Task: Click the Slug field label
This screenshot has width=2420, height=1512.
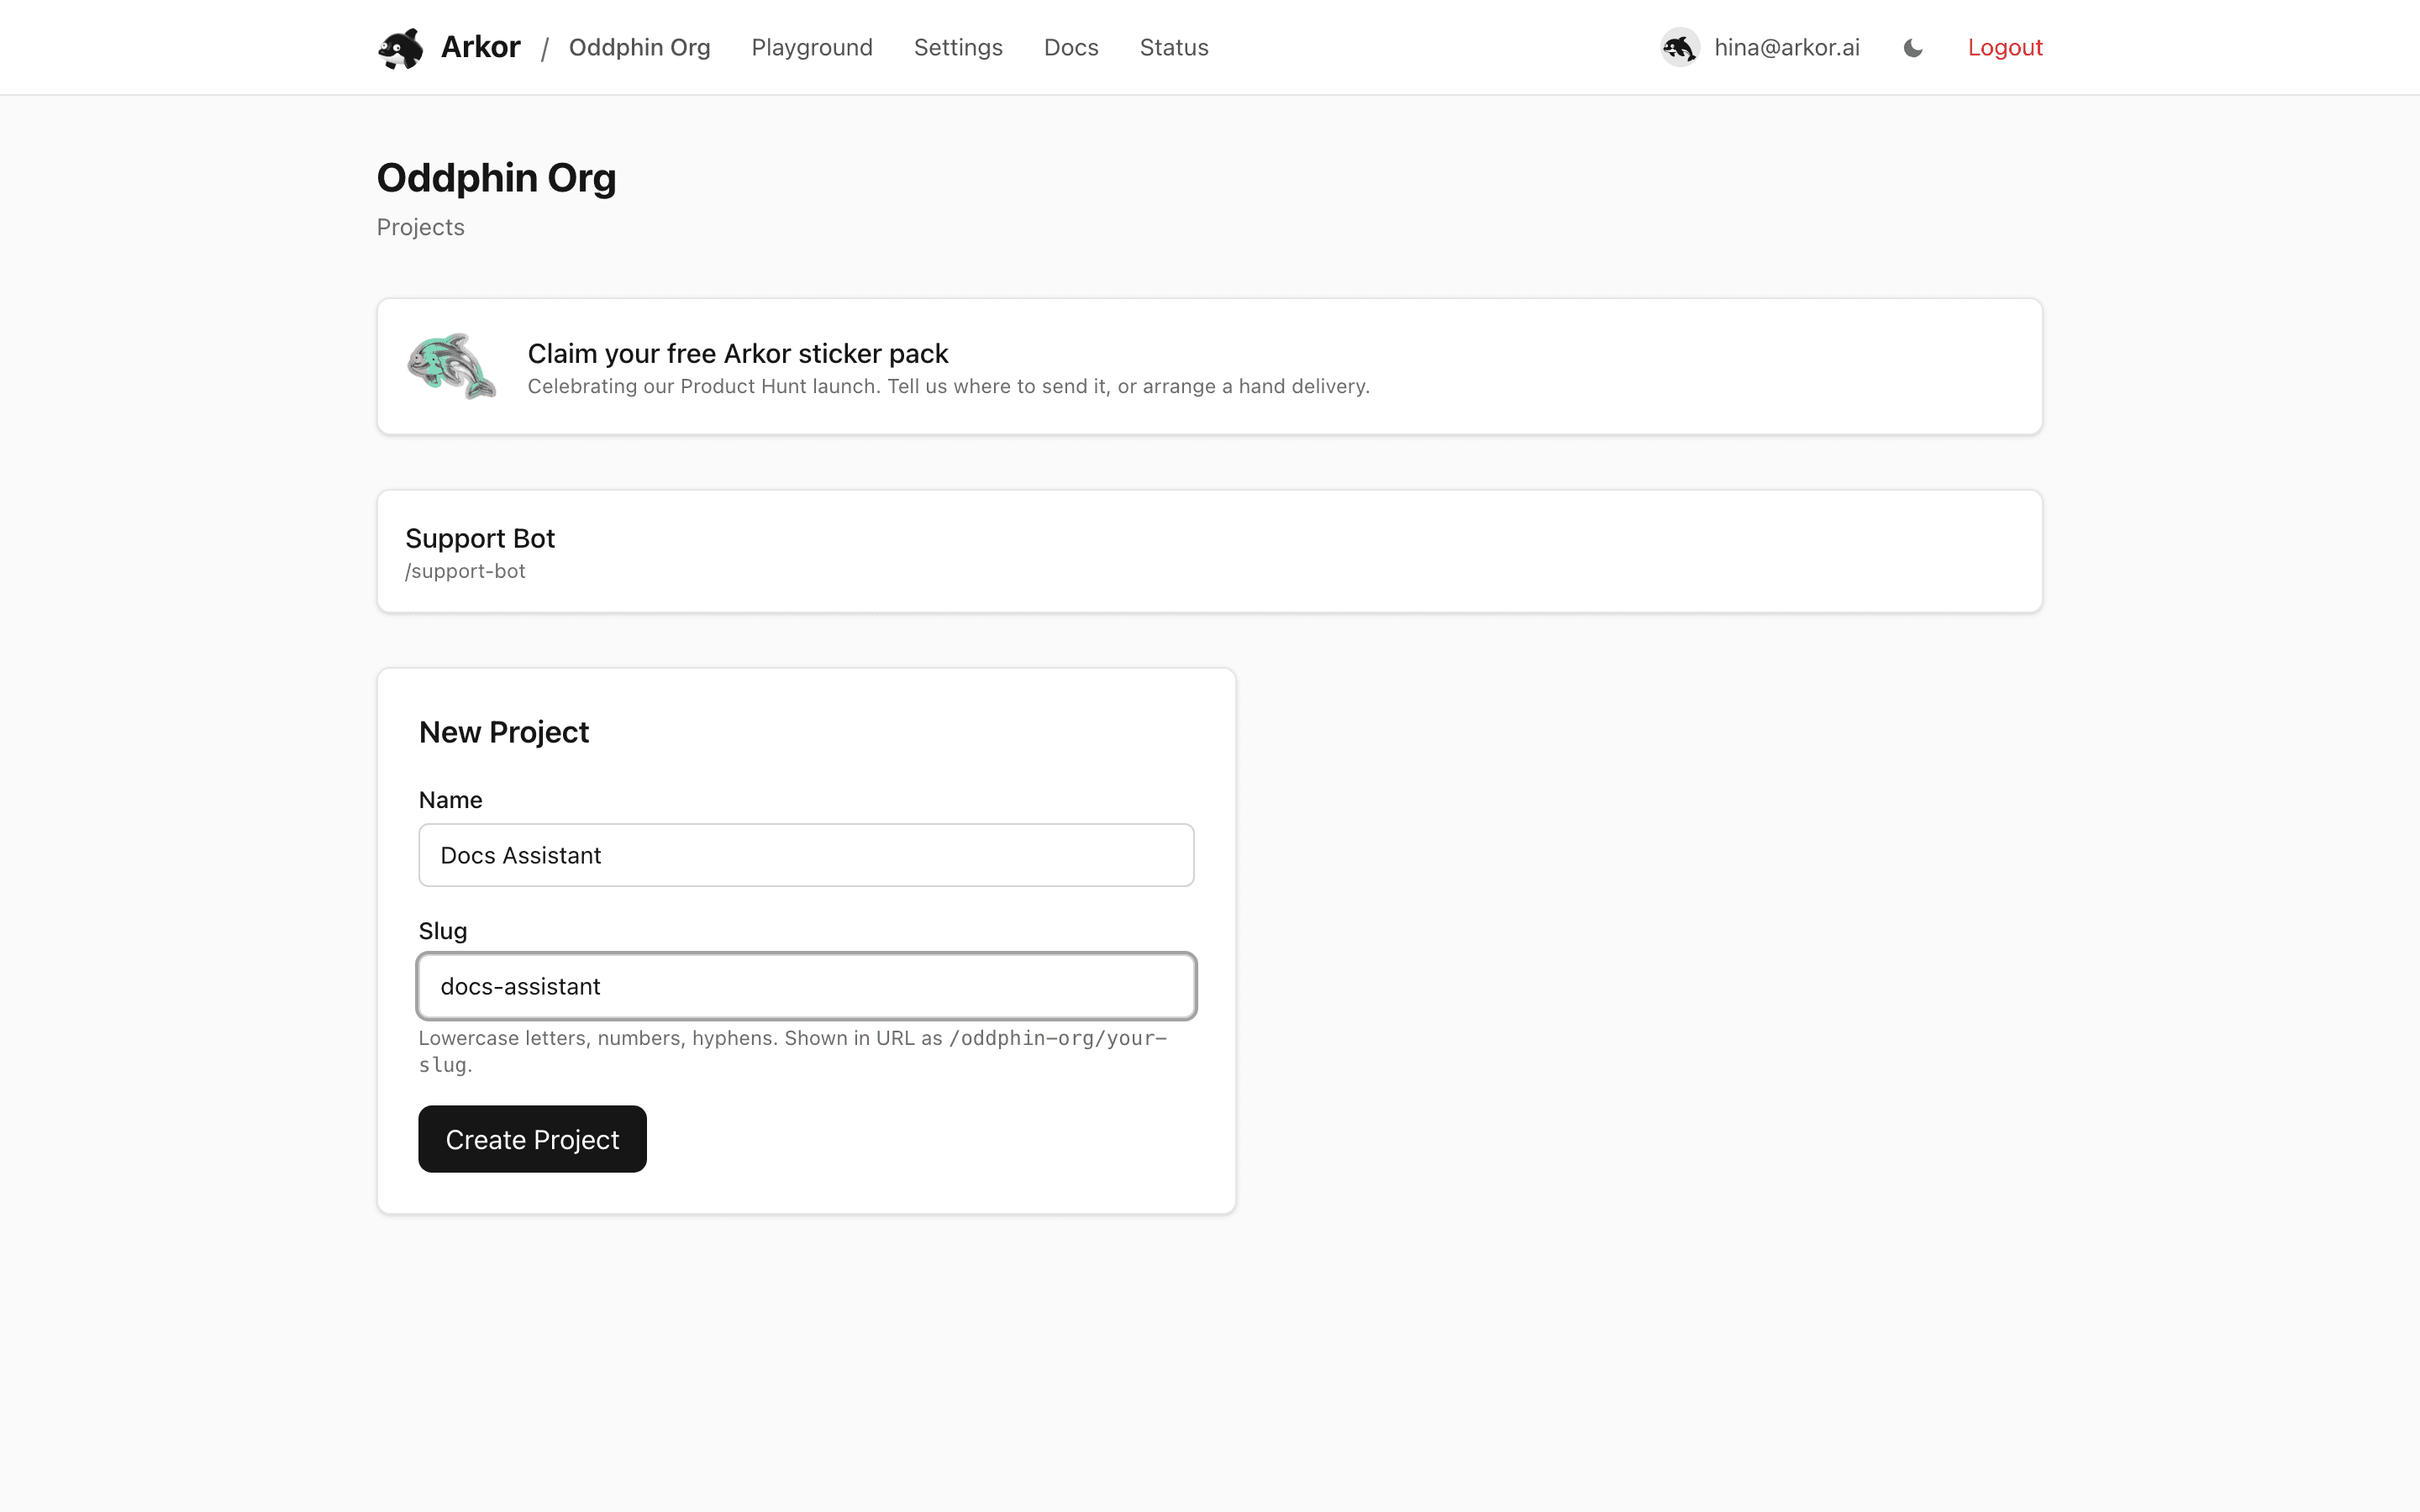Action: (443, 931)
